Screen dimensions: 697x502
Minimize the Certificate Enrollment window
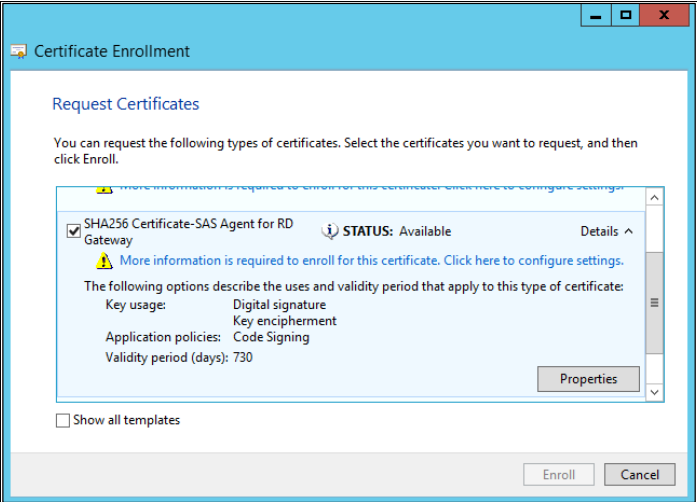tap(596, 16)
